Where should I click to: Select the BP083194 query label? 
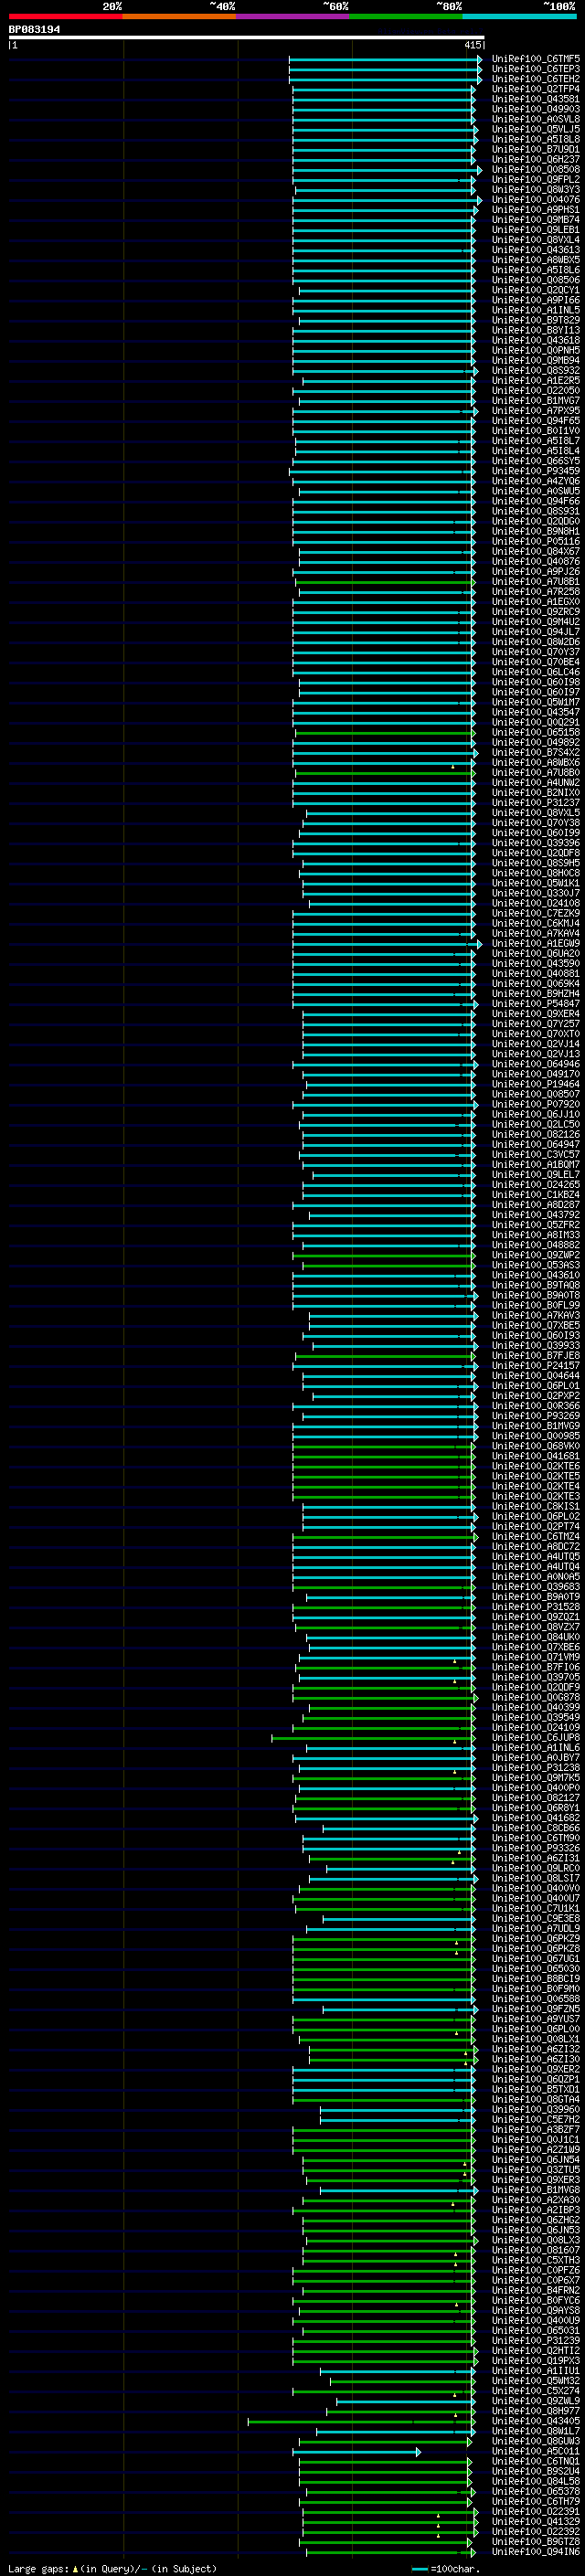[34, 29]
